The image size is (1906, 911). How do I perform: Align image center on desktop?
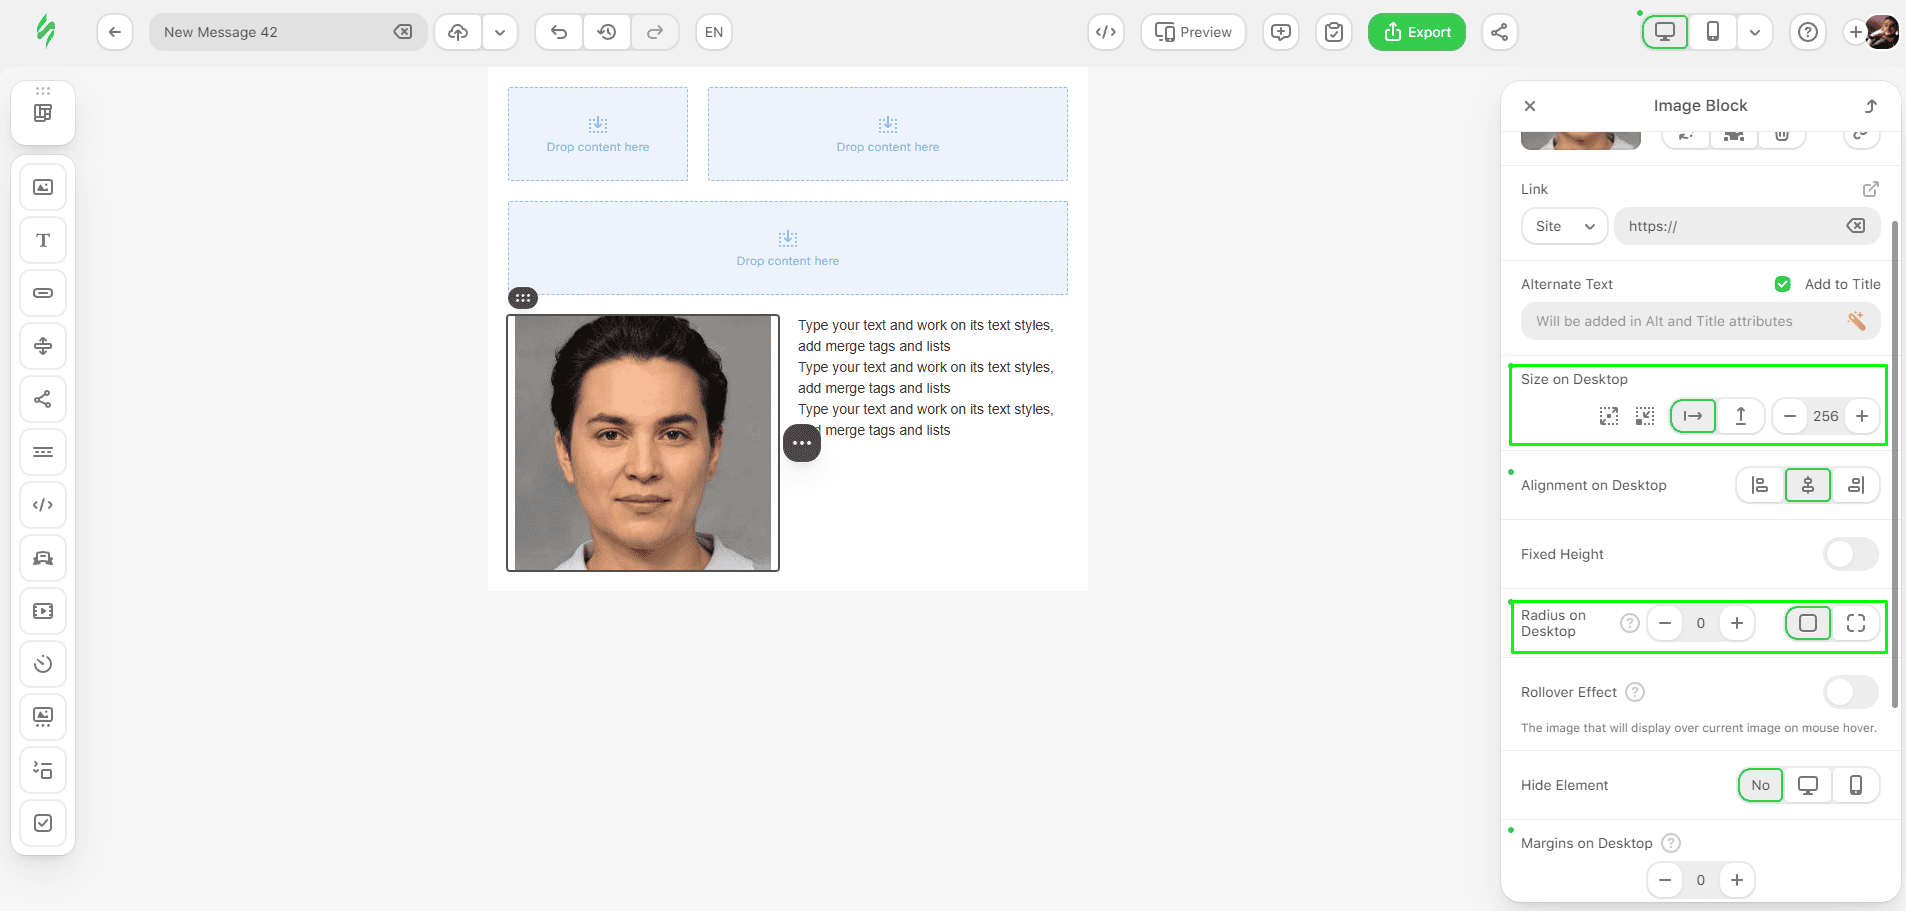(x=1808, y=485)
